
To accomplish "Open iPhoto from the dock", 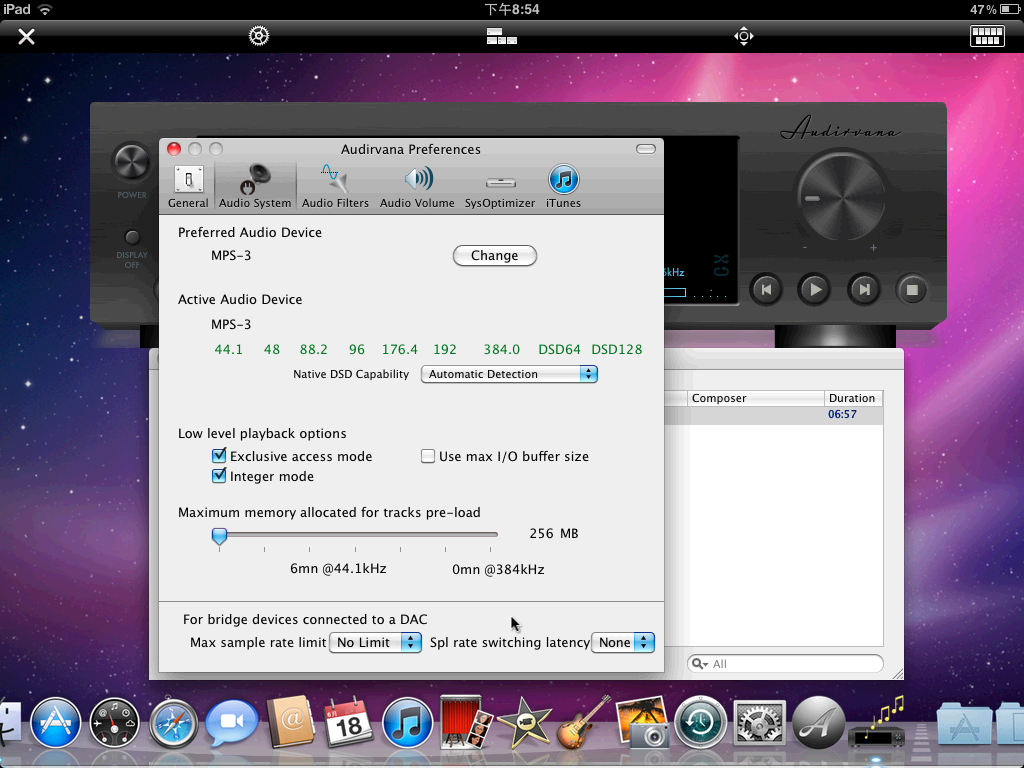I will pyautogui.click(x=641, y=722).
